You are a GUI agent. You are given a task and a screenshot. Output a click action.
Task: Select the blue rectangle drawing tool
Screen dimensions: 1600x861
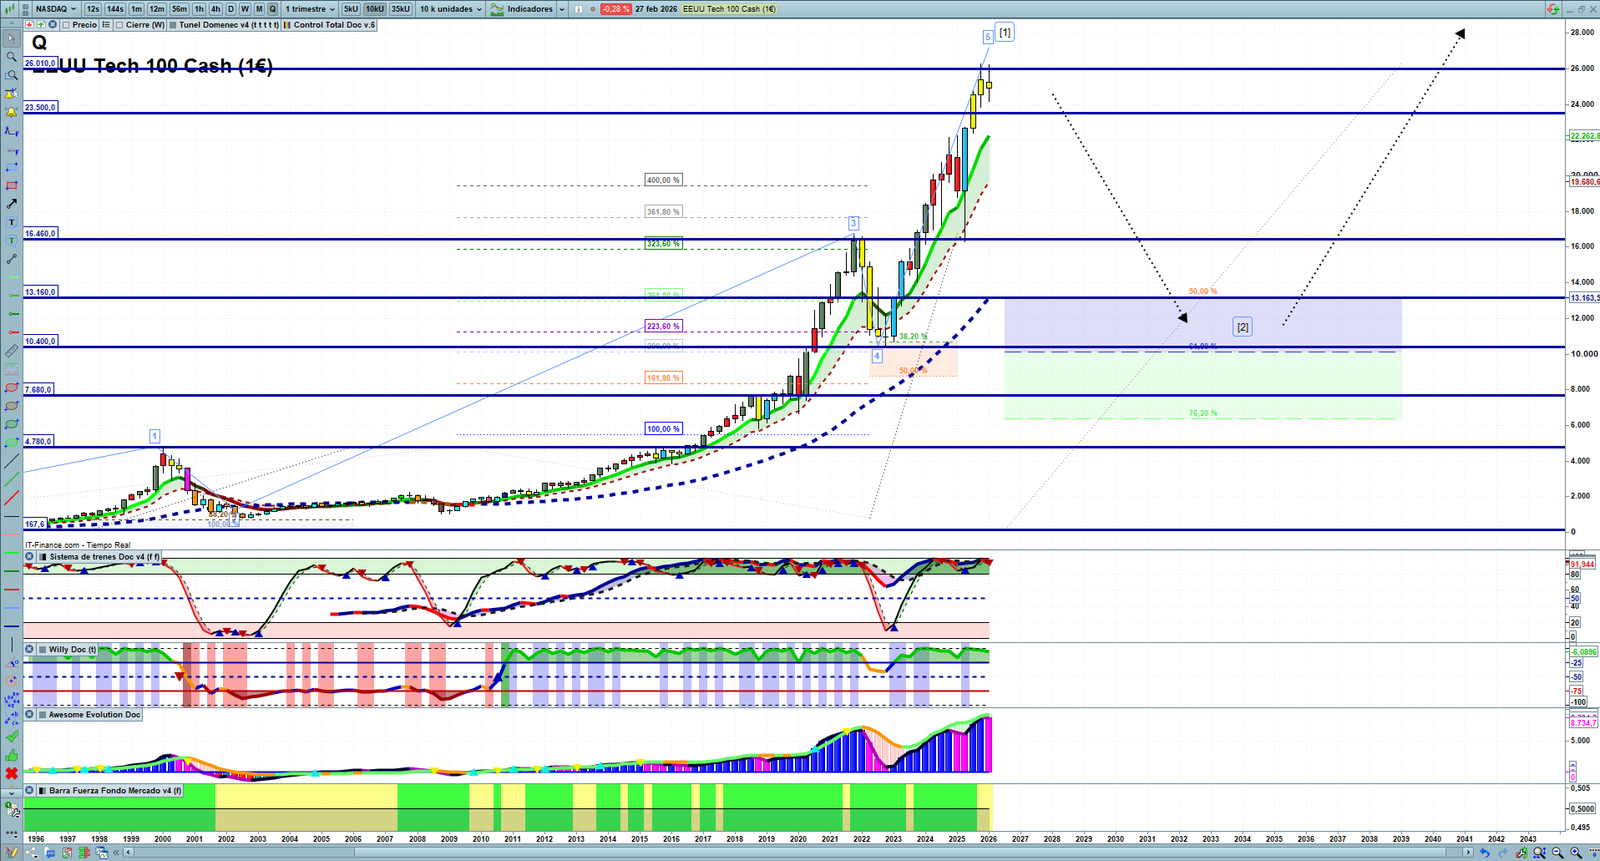(12, 167)
